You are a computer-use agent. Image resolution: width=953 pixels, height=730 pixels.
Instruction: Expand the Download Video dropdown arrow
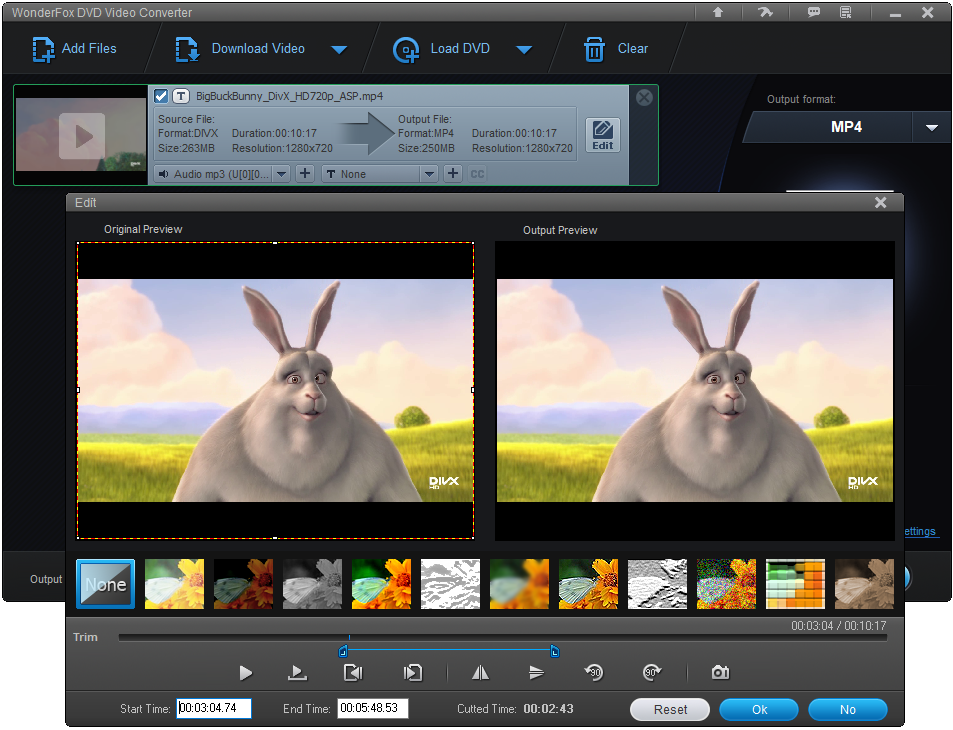coord(340,48)
